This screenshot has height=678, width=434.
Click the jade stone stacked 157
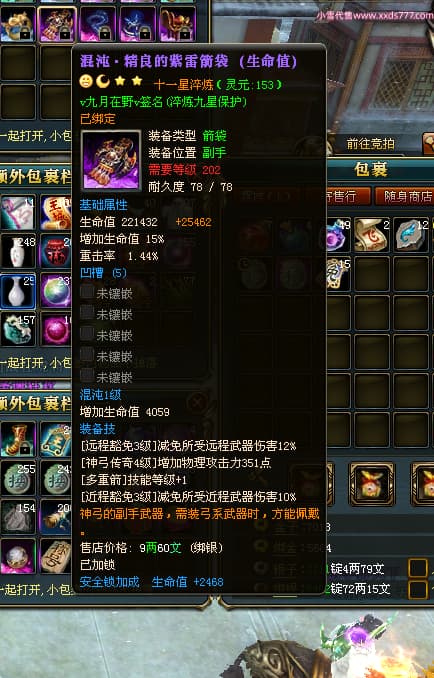[18, 329]
